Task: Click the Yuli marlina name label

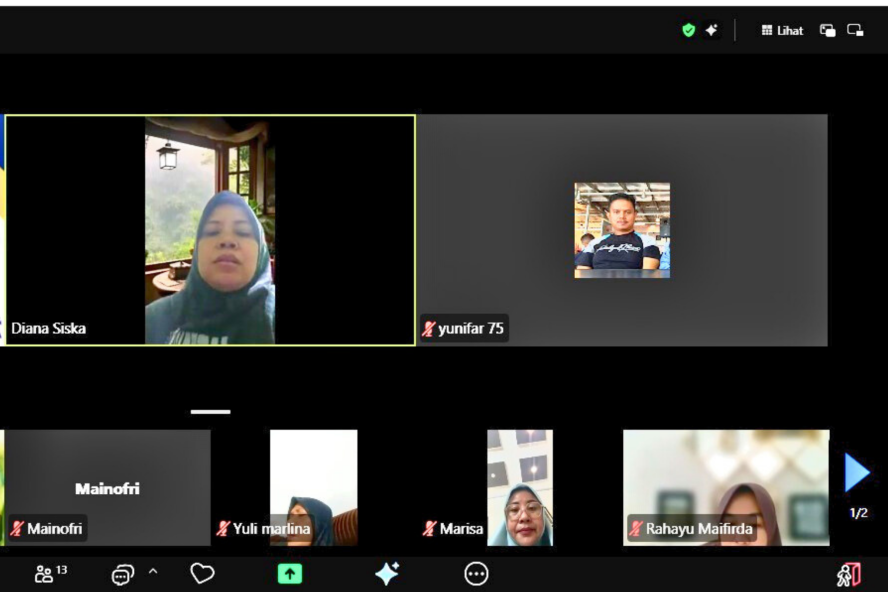Action: click(271, 529)
